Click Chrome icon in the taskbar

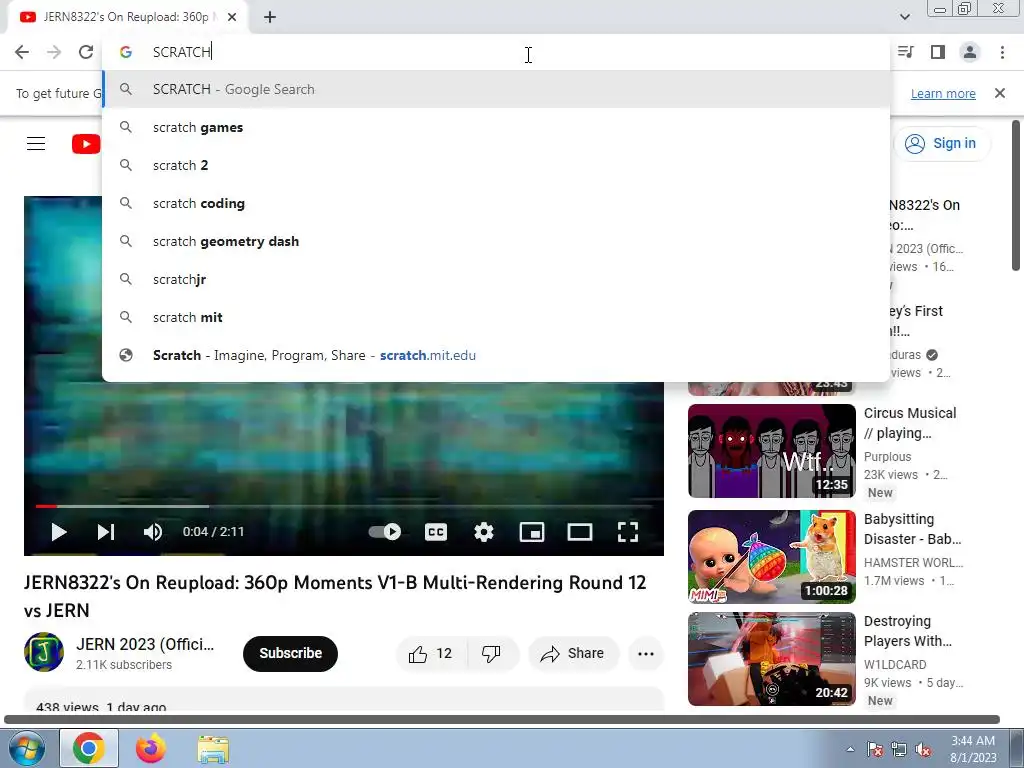(89, 748)
